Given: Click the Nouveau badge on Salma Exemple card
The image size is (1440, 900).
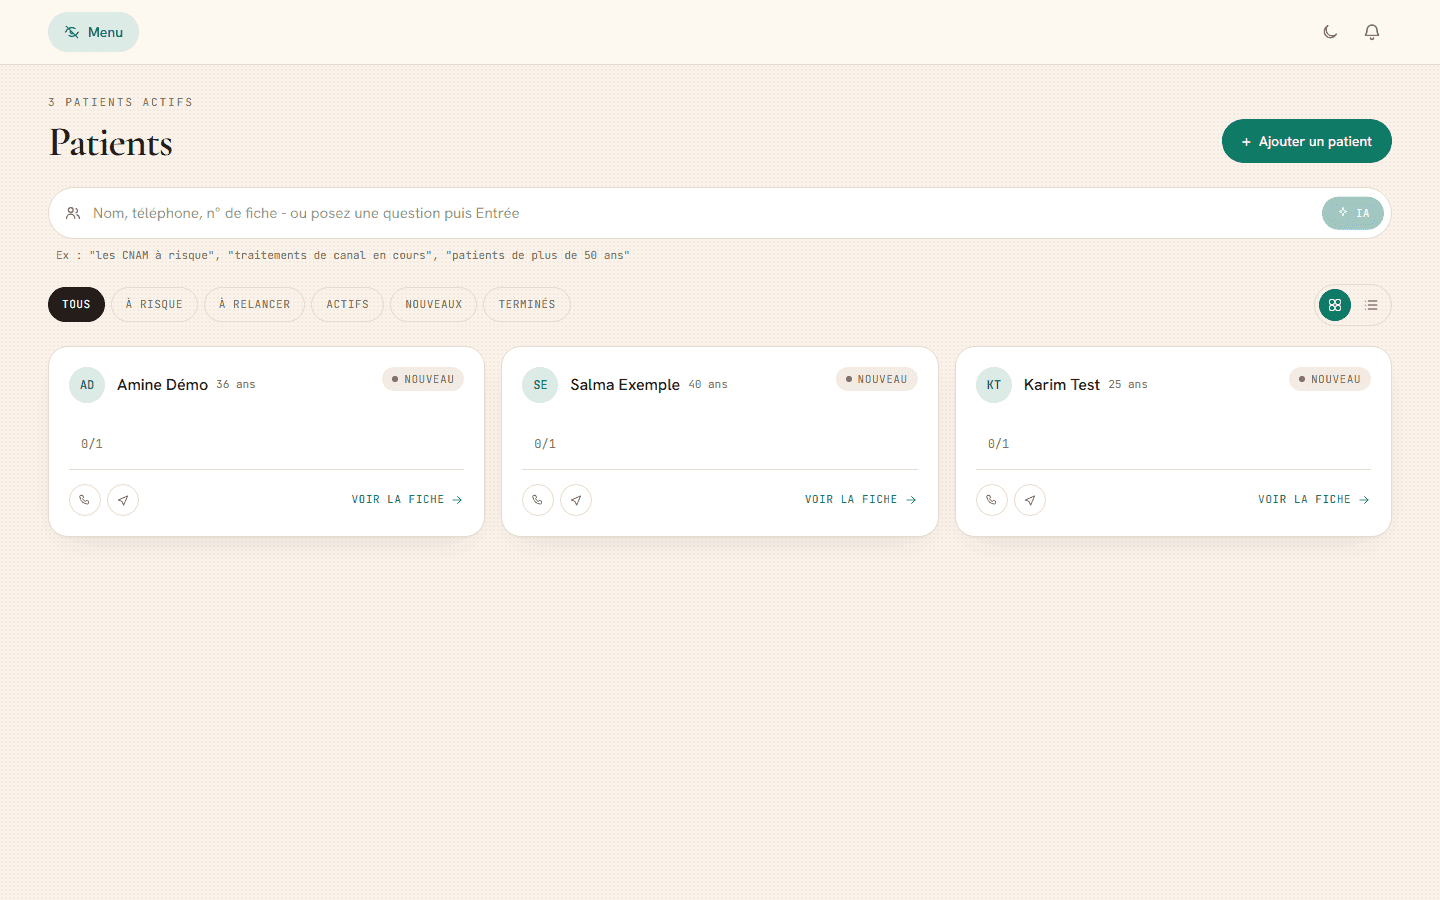Looking at the screenshot, I should pyautogui.click(x=877, y=379).
